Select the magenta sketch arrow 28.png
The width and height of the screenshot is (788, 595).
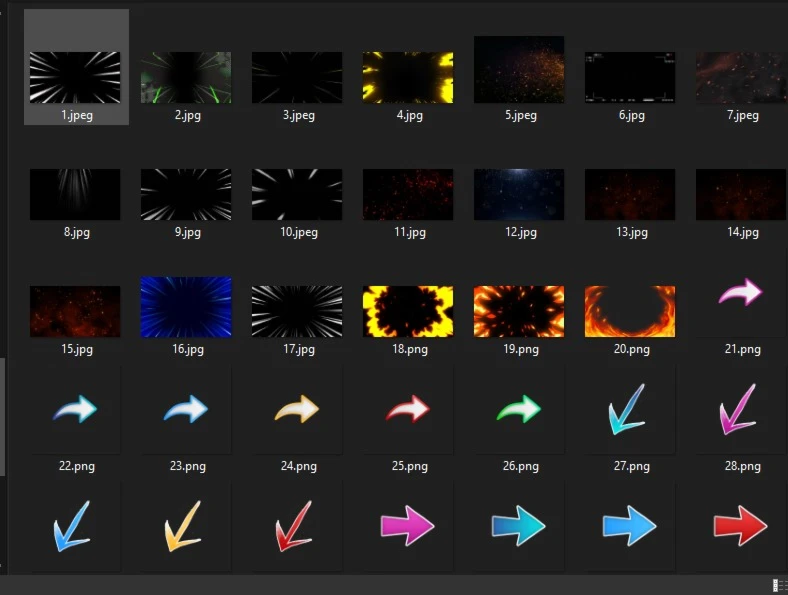coord(737,410)
